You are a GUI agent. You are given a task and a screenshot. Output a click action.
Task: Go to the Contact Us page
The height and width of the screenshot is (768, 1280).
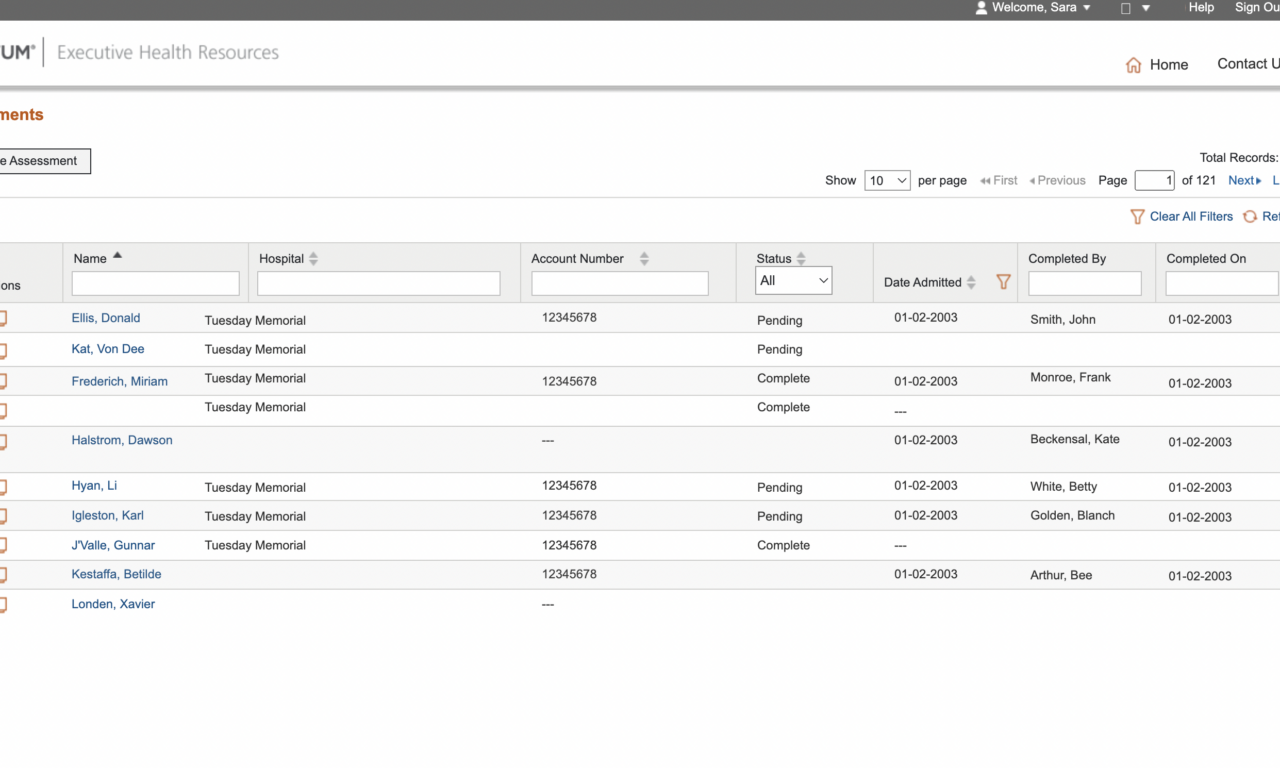click(x=1247, y=64)
